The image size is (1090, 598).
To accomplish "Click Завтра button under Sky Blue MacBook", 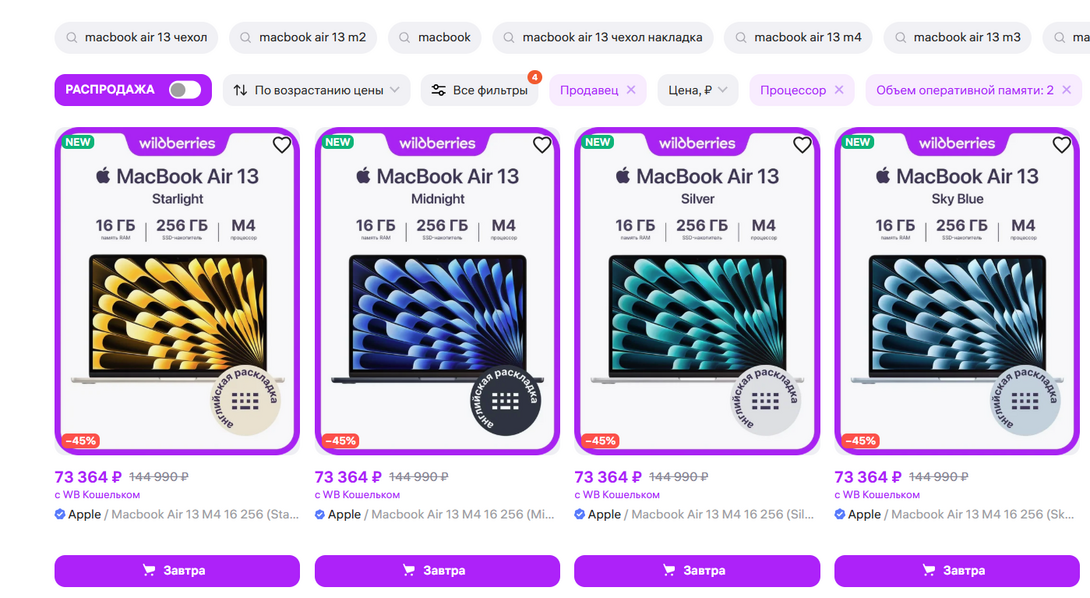I will click(x=957, y=570).
